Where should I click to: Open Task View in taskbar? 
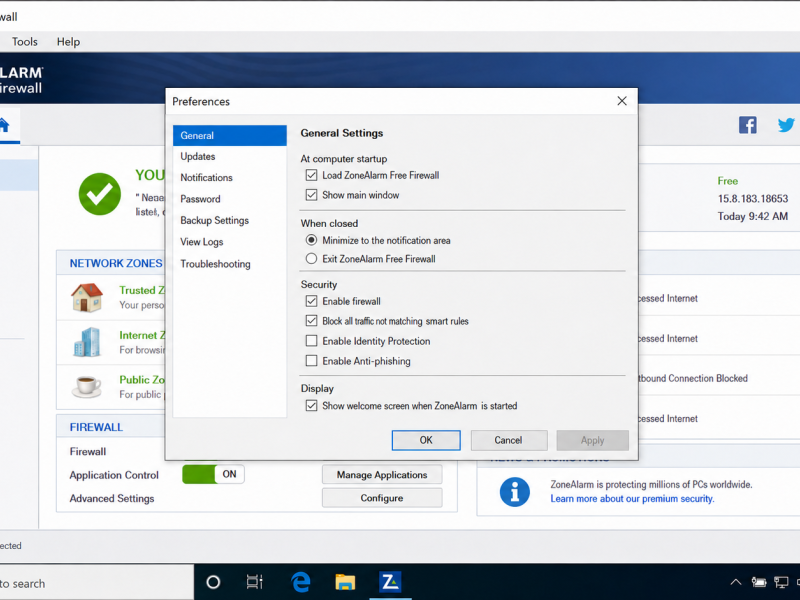click(254, 582)
